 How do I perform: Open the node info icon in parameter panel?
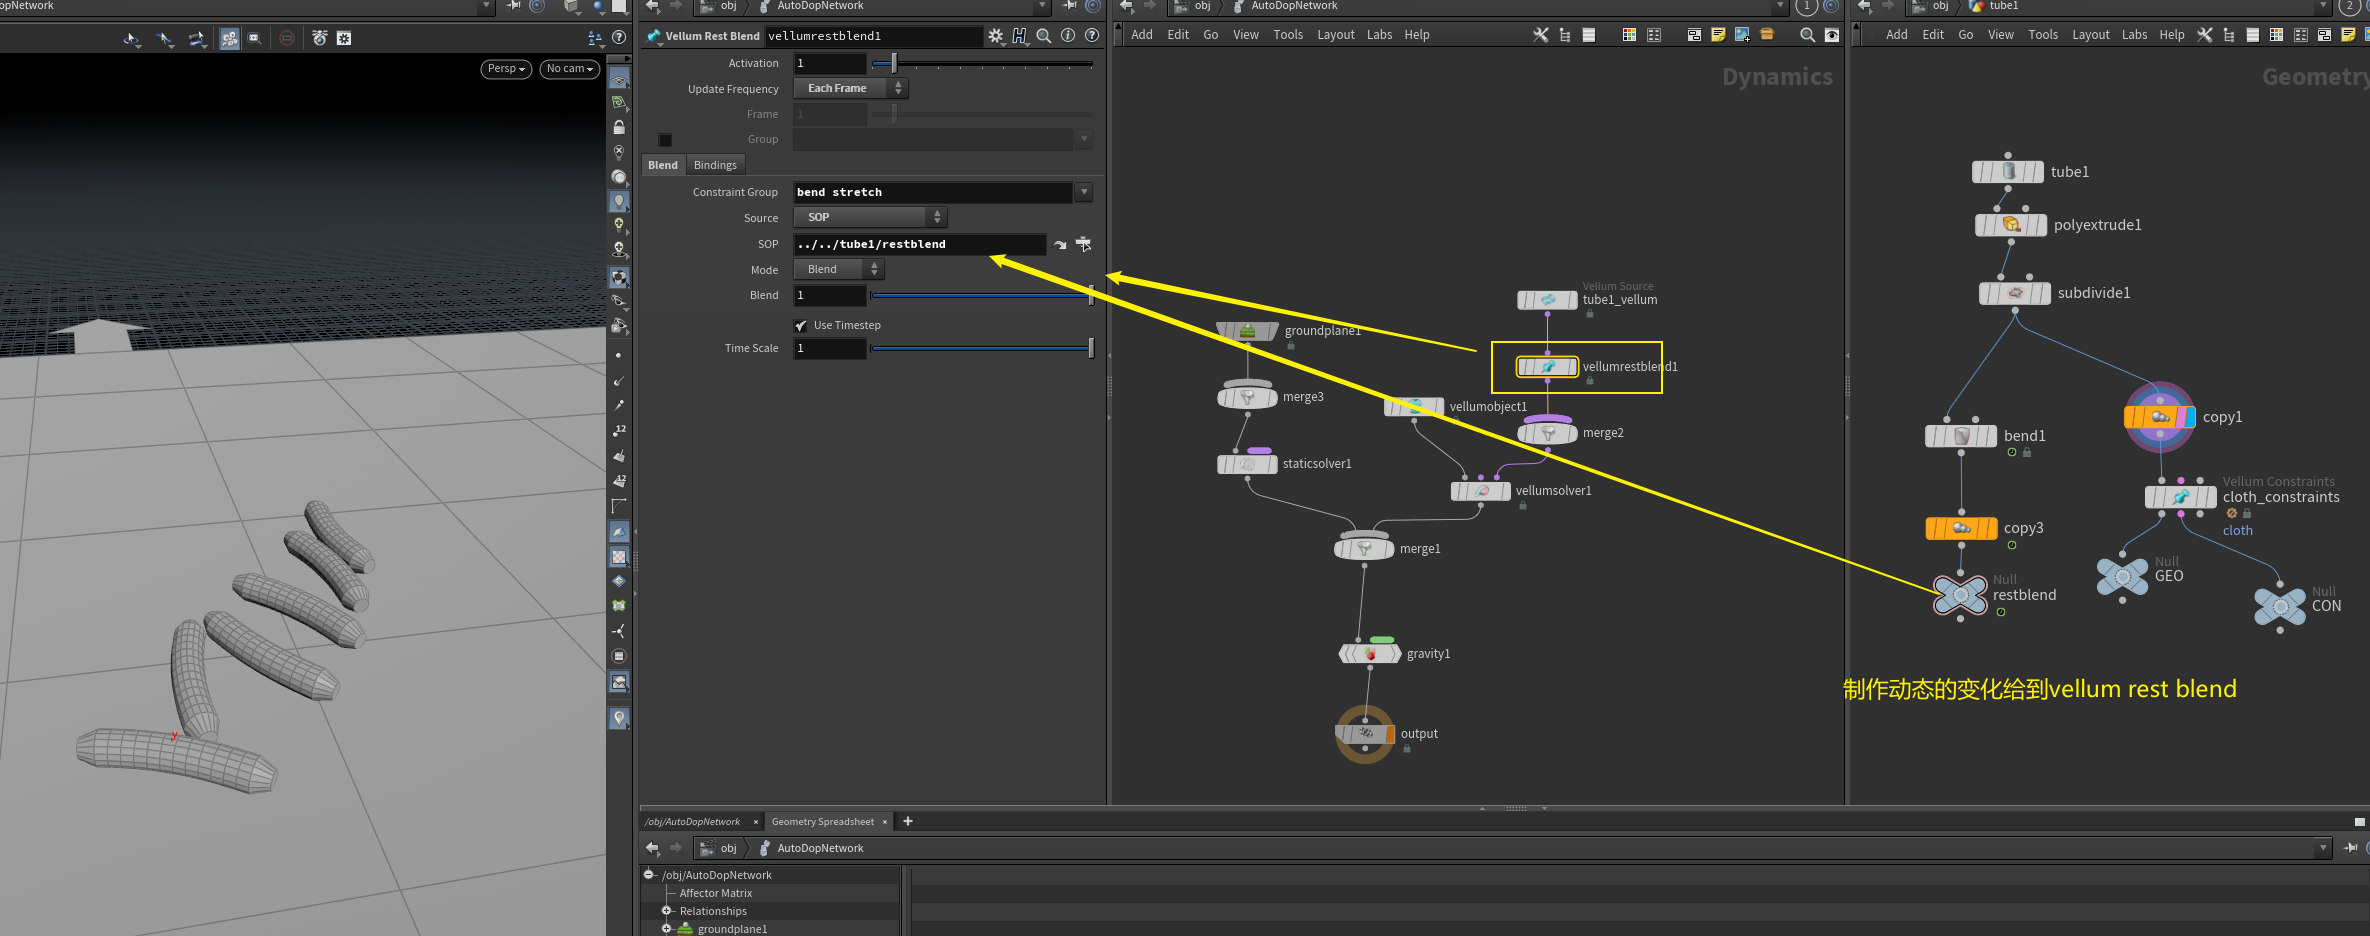click(1068, 36)
